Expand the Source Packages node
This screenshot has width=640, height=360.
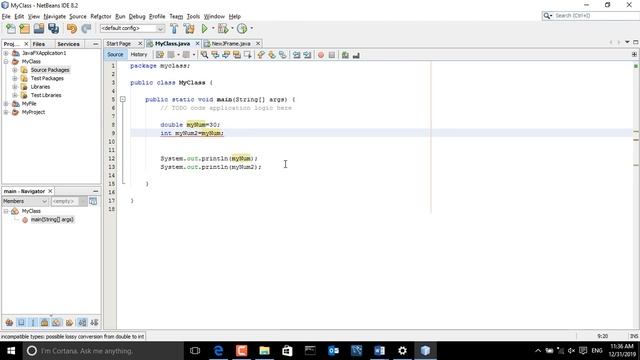pos(15,70)
